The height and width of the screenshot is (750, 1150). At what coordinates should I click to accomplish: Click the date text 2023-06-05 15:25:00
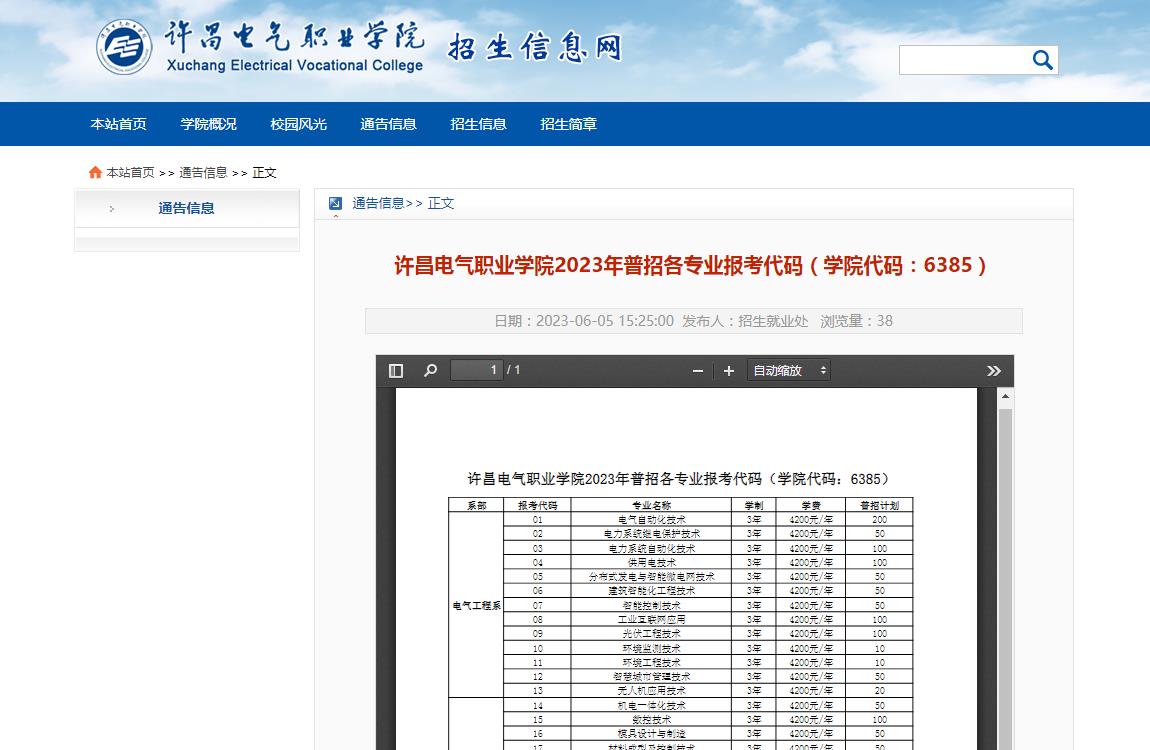point(604,321)
